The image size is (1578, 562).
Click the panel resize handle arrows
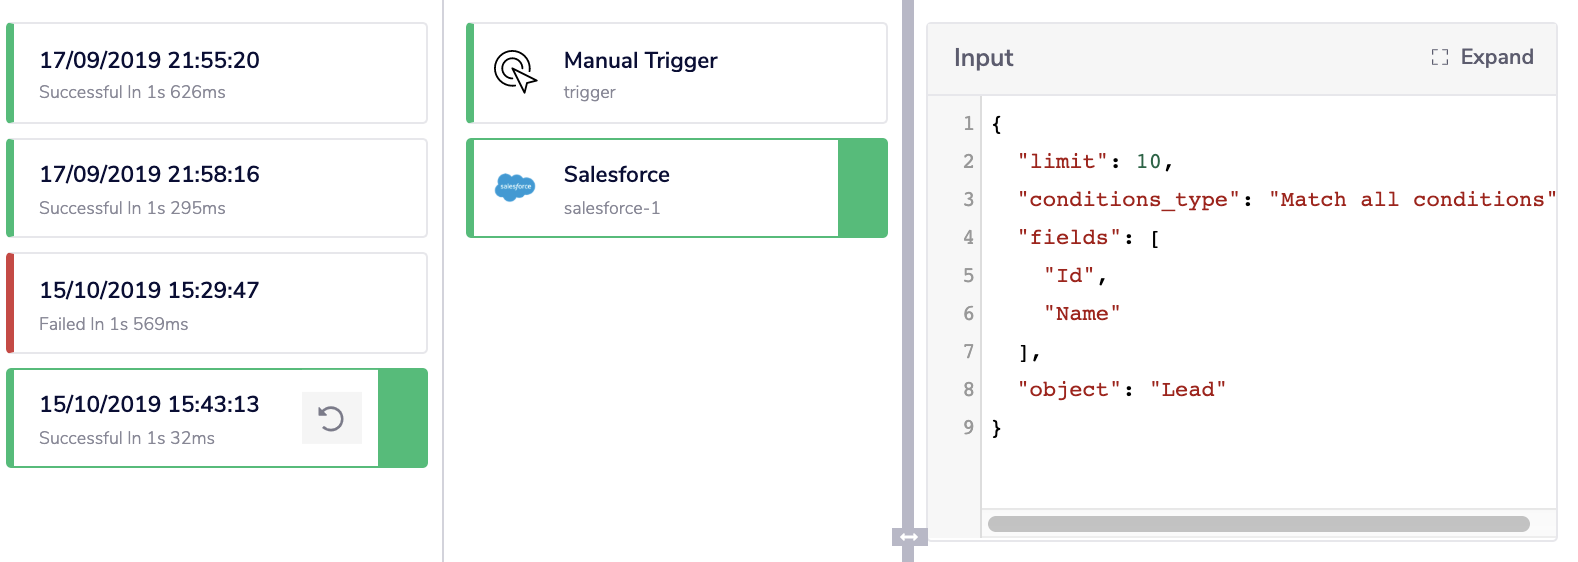[909, 537]
